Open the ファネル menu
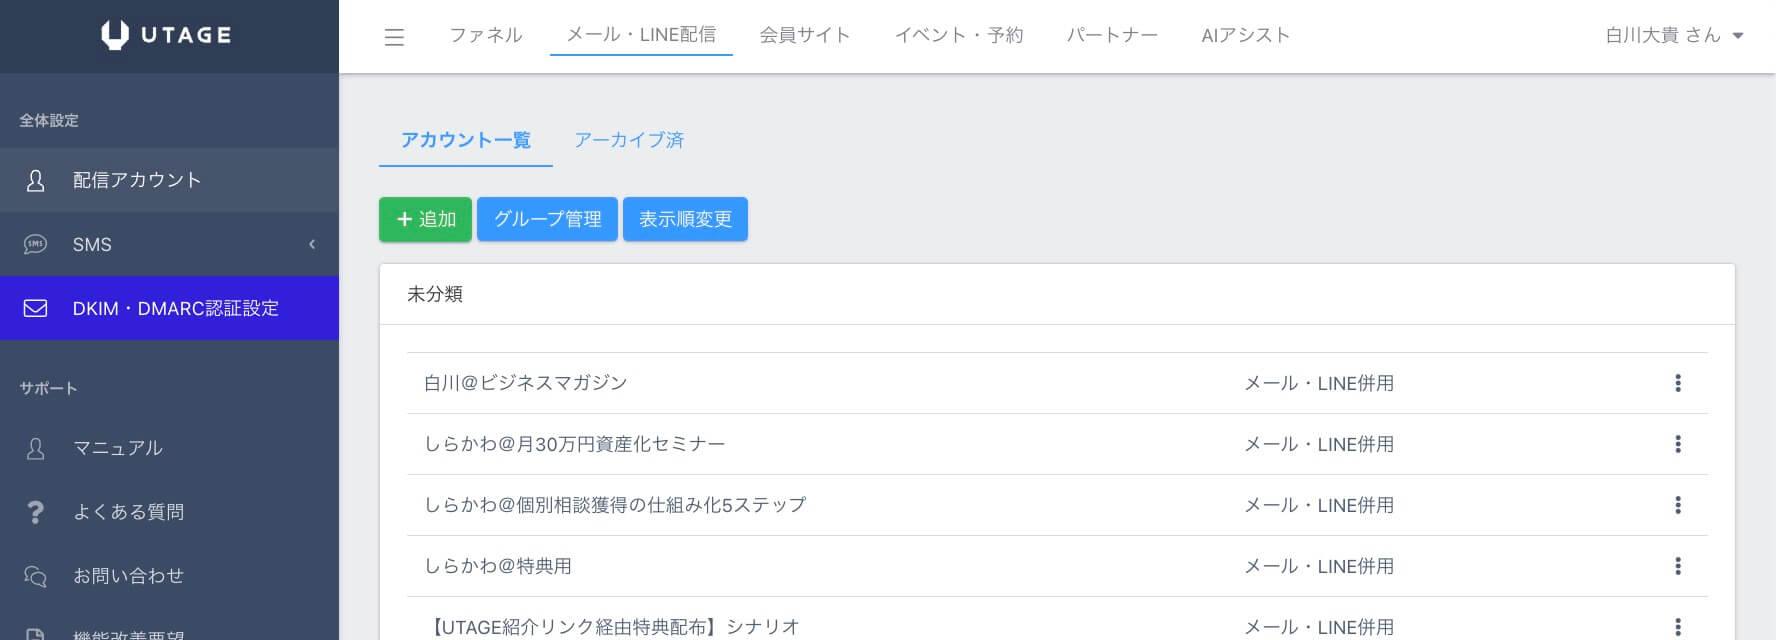This screenshot has width=1776, height=640. pos(486,35)
